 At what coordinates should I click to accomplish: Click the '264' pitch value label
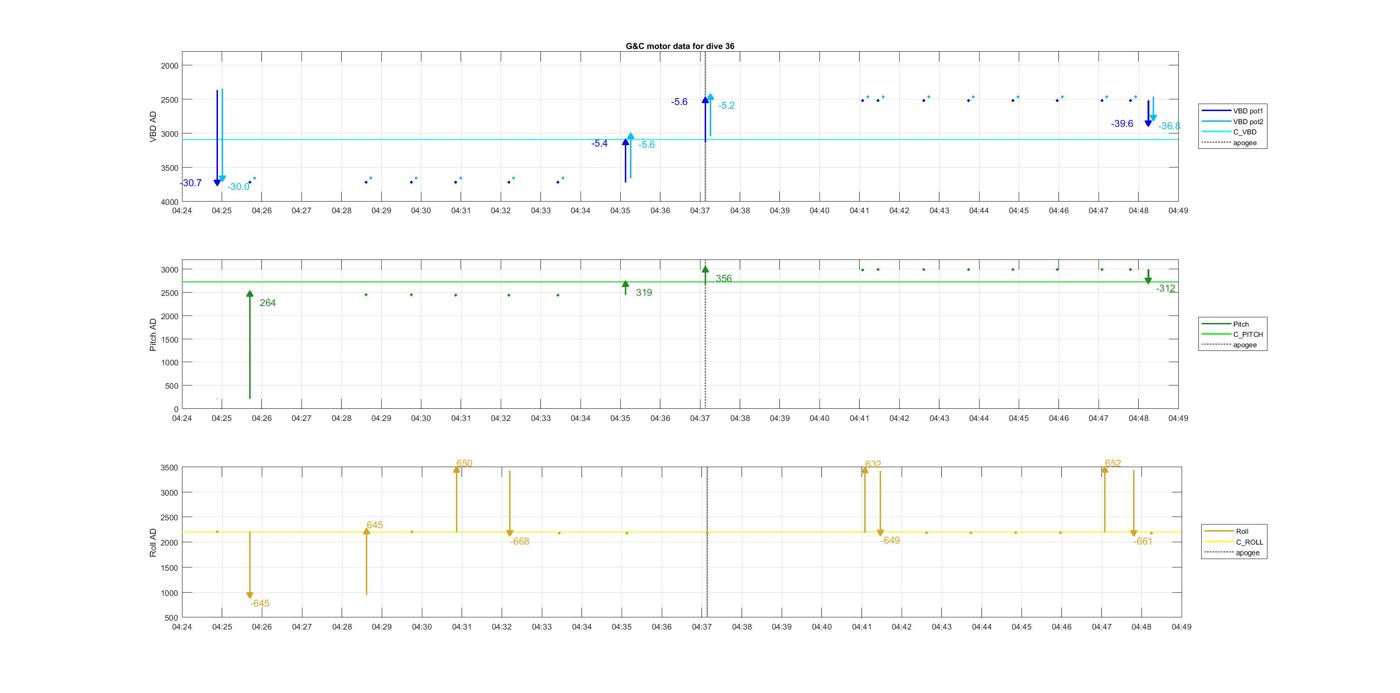(267, 303)
